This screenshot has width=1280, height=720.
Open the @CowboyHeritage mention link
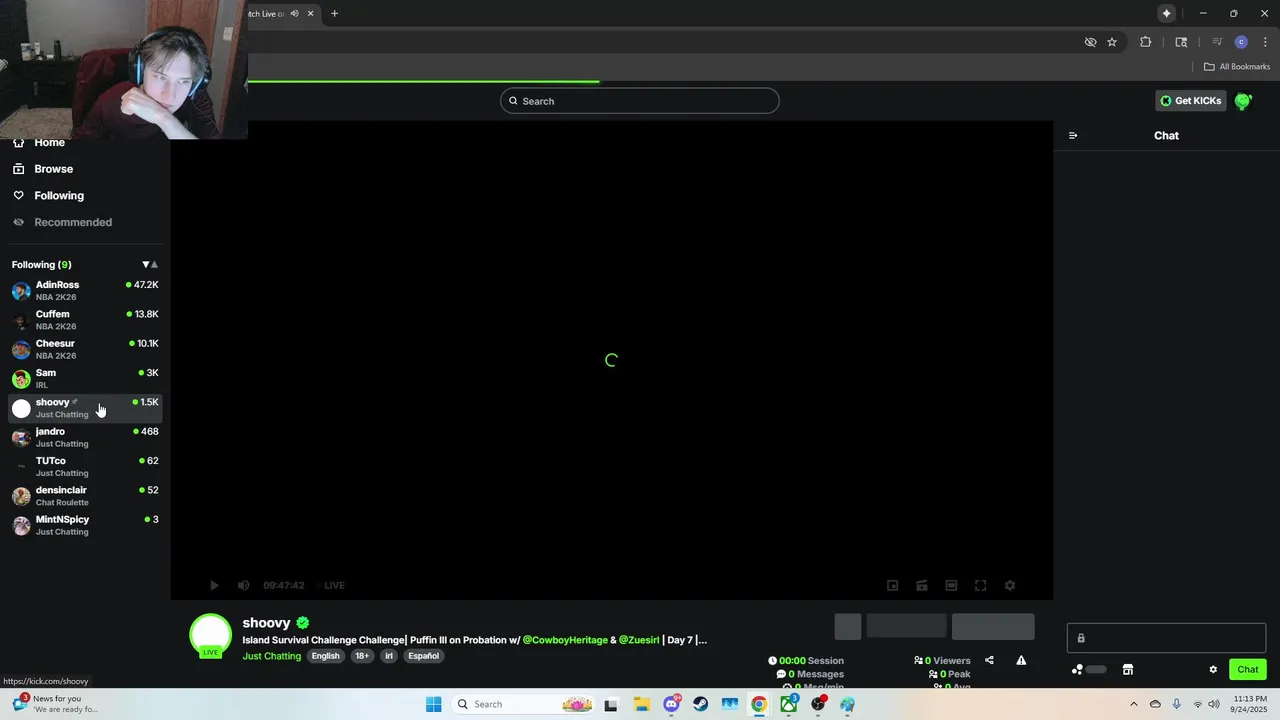565,640
